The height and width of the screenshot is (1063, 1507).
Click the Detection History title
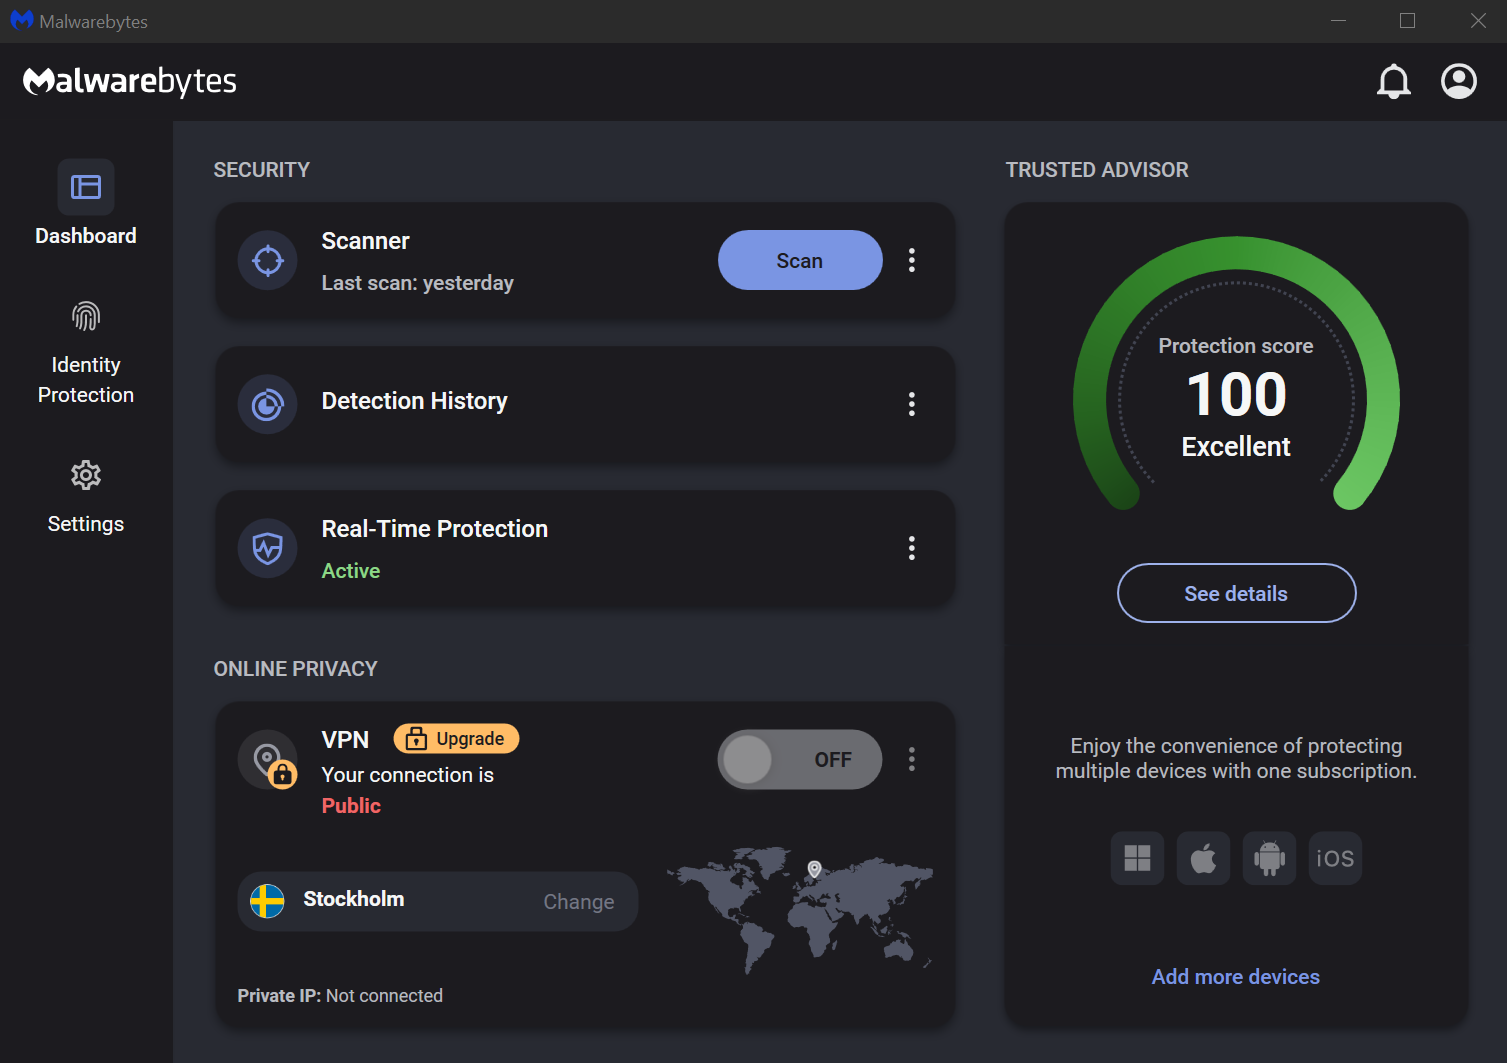[x=414, y=401]
